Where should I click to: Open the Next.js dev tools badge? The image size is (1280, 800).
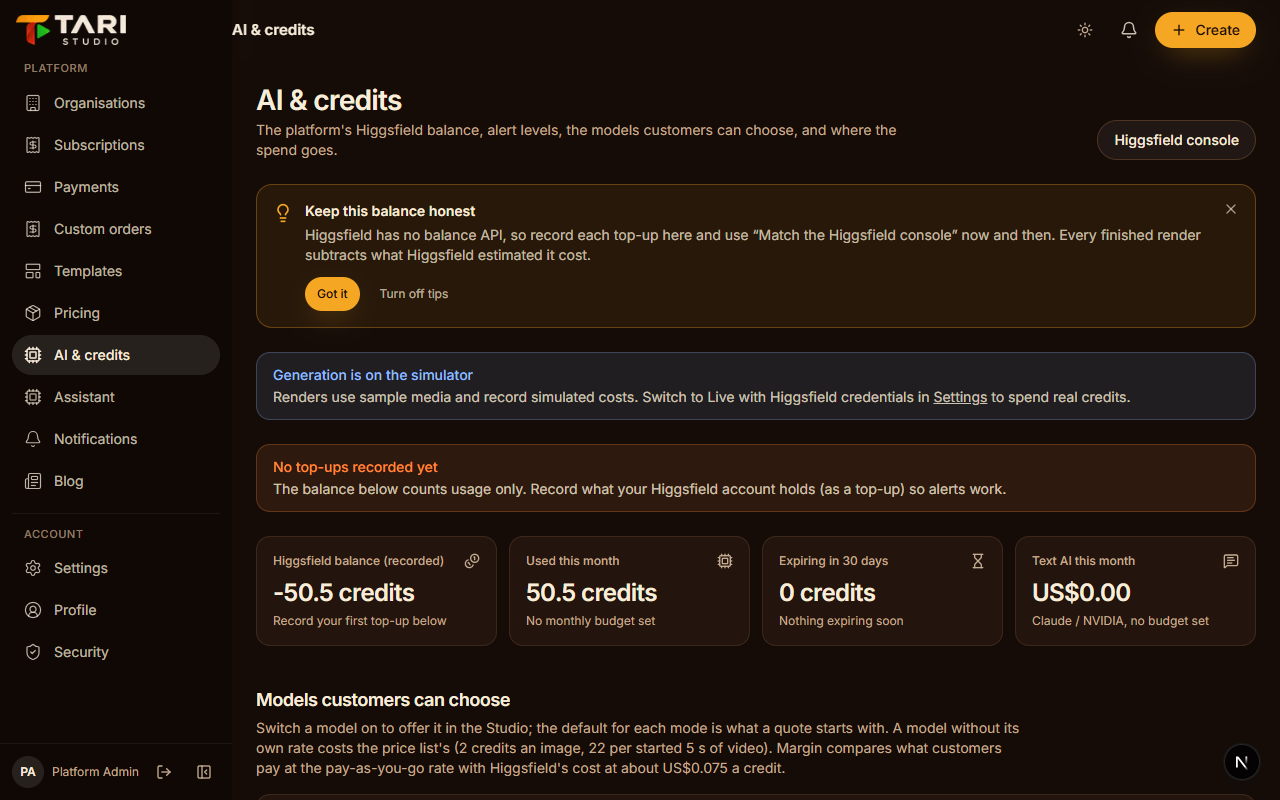[x=1242, y=762]
